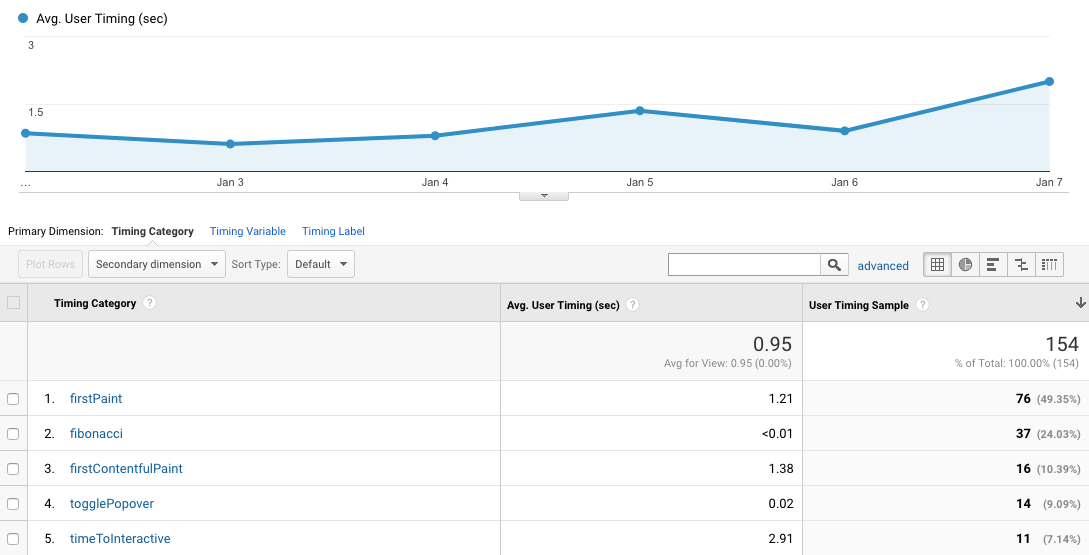Image resolution: width=1089 pixels, height=555 pixels.
Task: Click the Plot Rows button
Action: pyautogui.click(x=51, y=264)
